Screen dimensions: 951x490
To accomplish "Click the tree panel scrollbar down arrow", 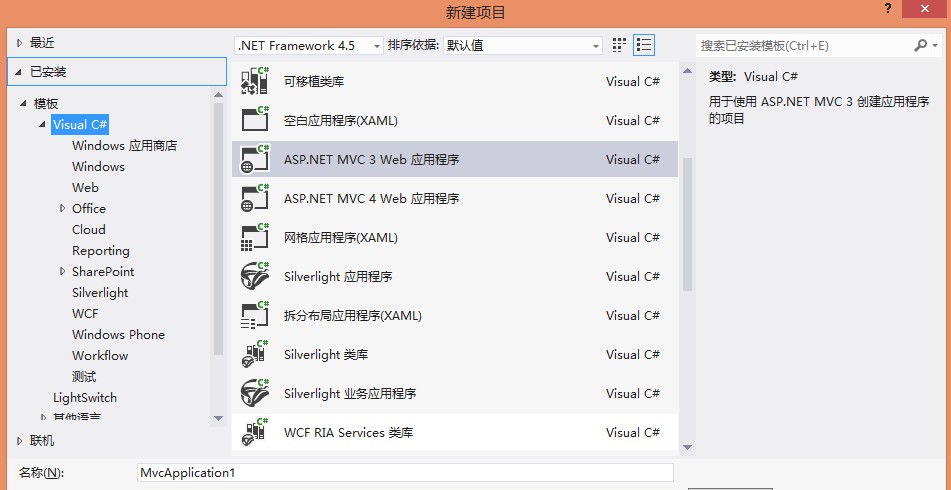I will click(218, 418).
